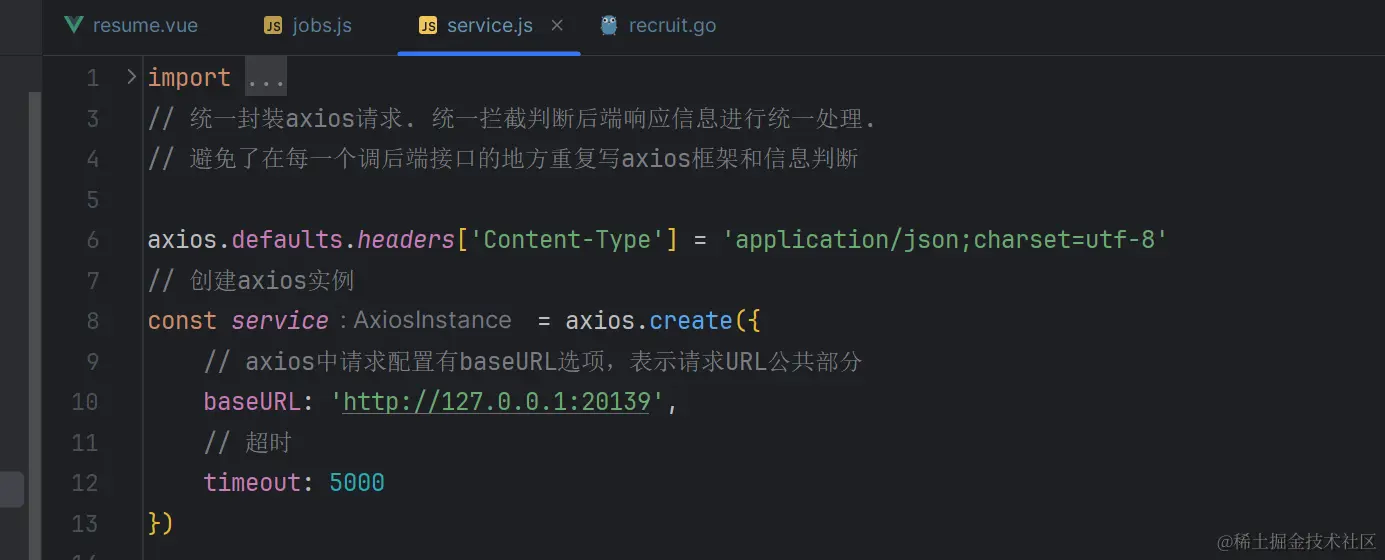
Task: Click the JS icon on service.js tab
Action: pyautogui.click(x=428, y=26)
